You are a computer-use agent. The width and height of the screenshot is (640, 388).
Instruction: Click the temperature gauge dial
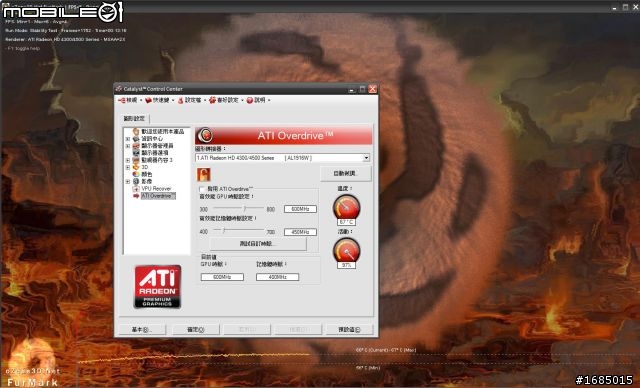click(347, 207)
